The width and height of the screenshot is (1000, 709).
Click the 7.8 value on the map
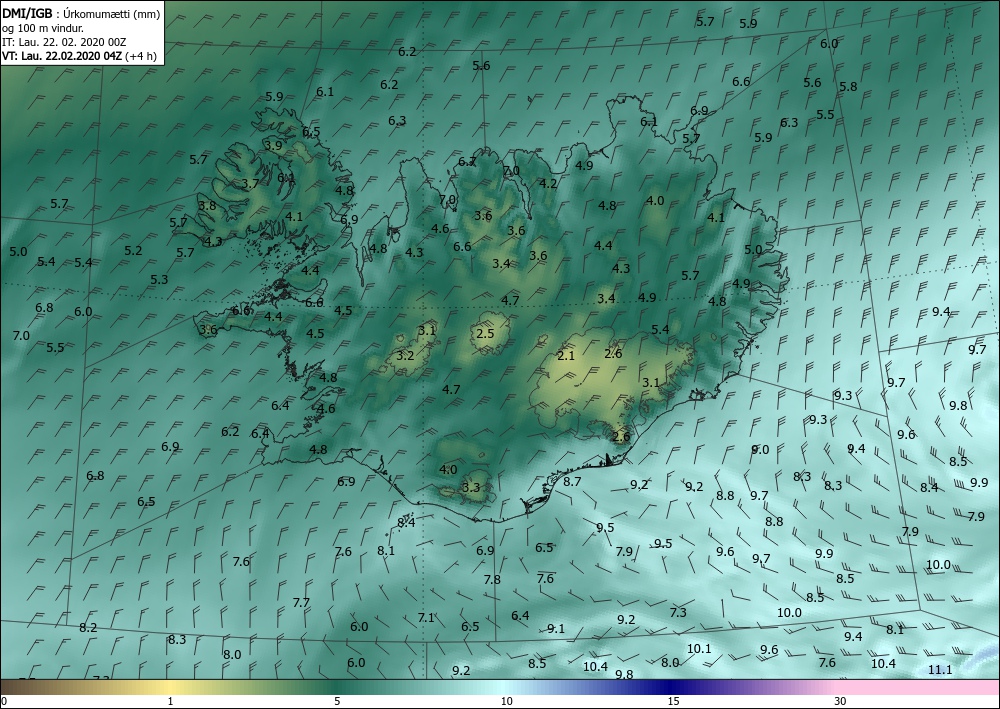pyautogui.click(x=492, y=580)
